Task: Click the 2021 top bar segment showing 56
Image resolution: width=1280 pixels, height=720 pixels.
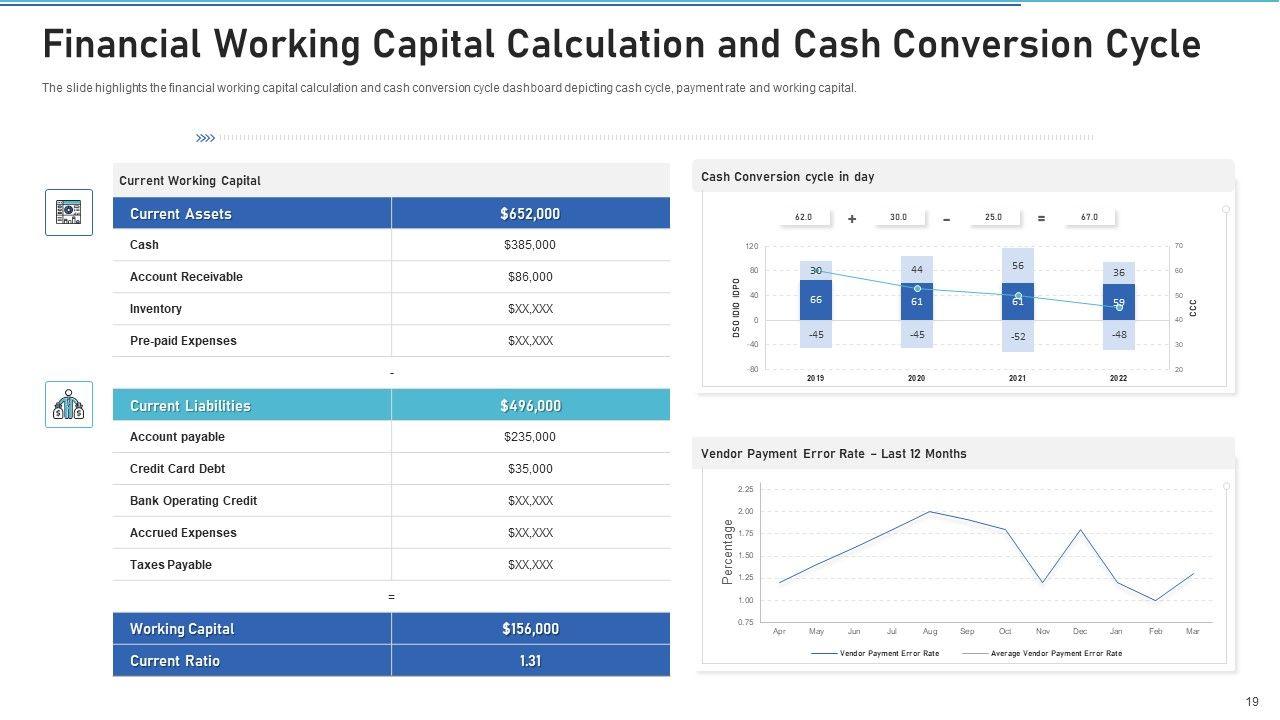Action: [x=1018, y=266]
